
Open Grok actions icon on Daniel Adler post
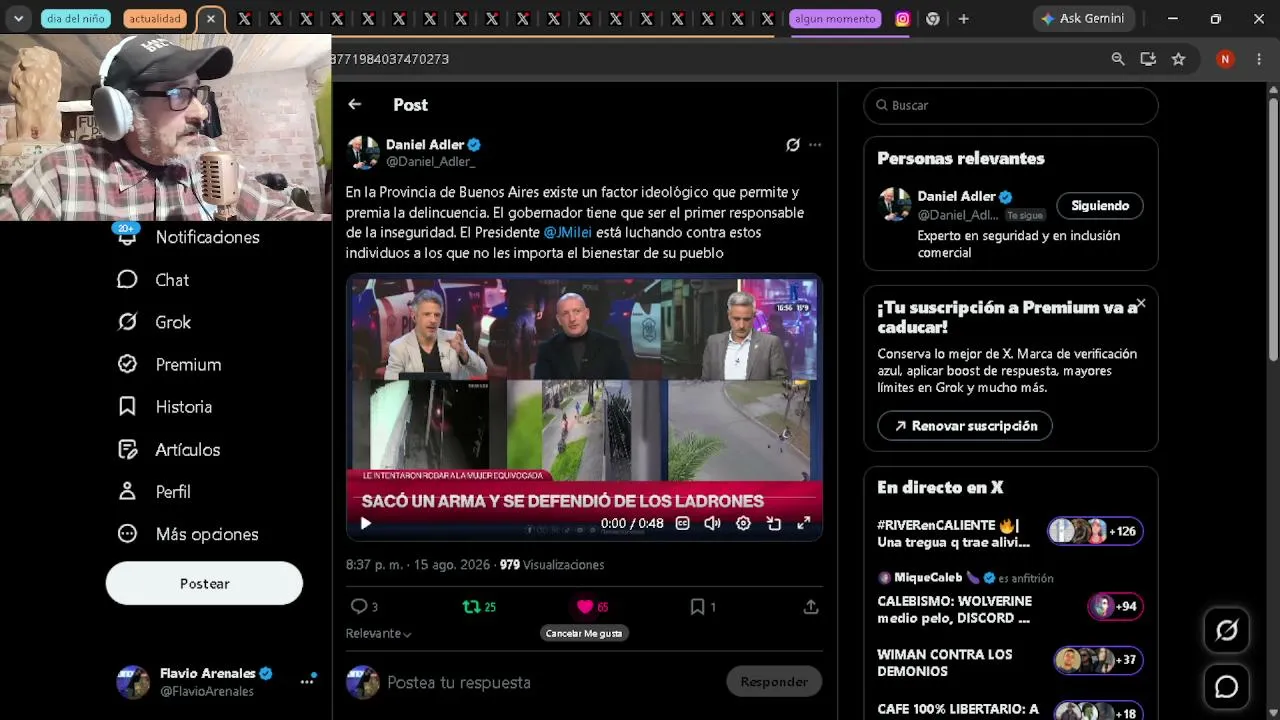point(793,145)
